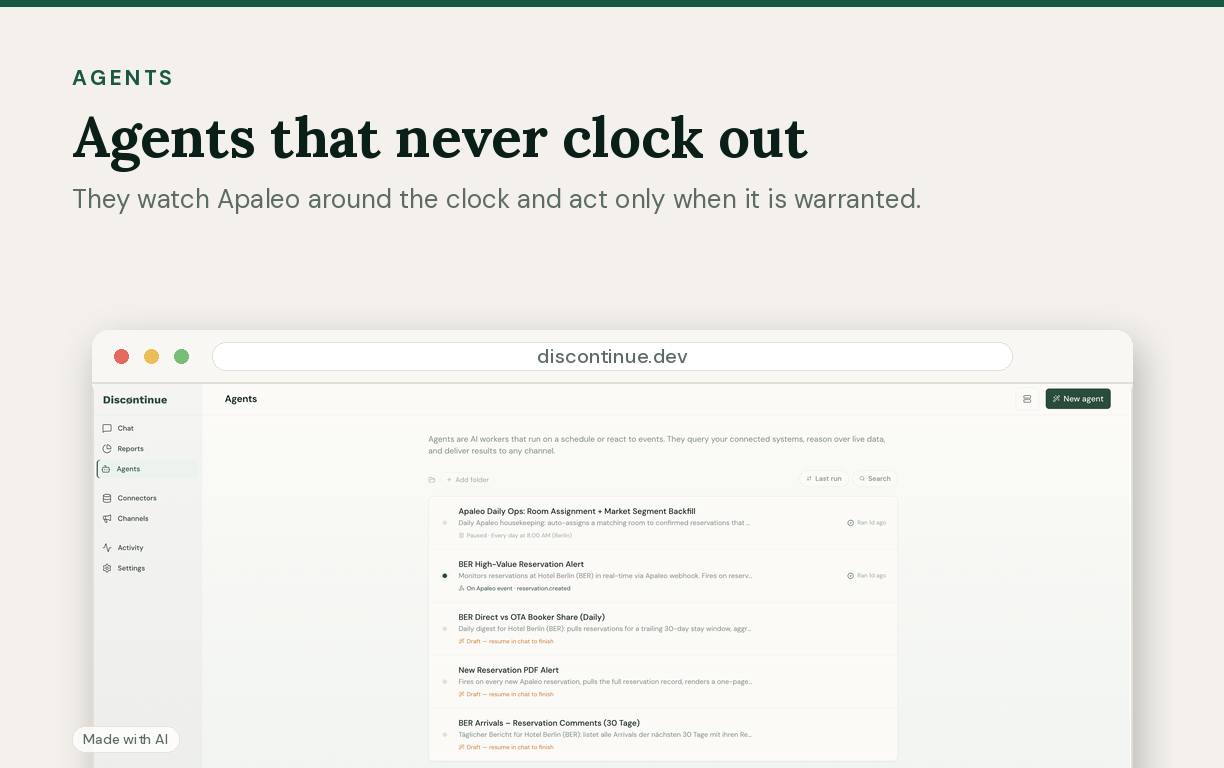
Task: Click Draft resume link under BER Arrivals
Action: coord(506,747)
